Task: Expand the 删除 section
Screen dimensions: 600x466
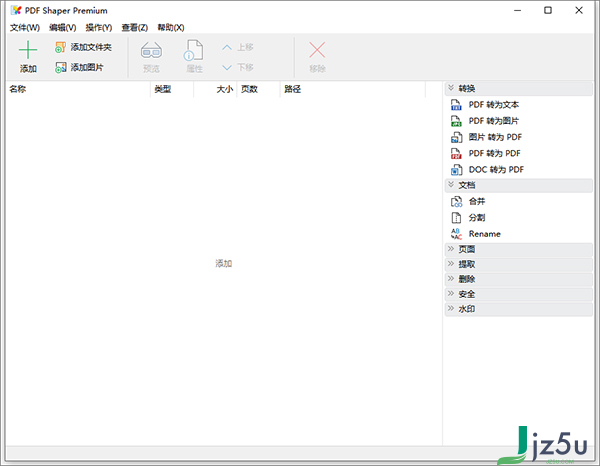Action: (451, 279)
